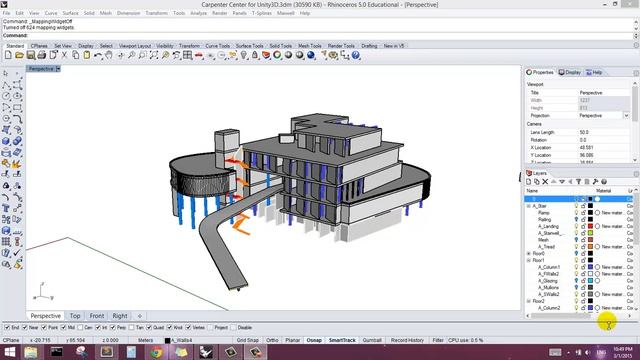This screenshot has height=360, width=640.
Task: Toggle the Mid osnap checkbox
Action: tap(63, 327)
